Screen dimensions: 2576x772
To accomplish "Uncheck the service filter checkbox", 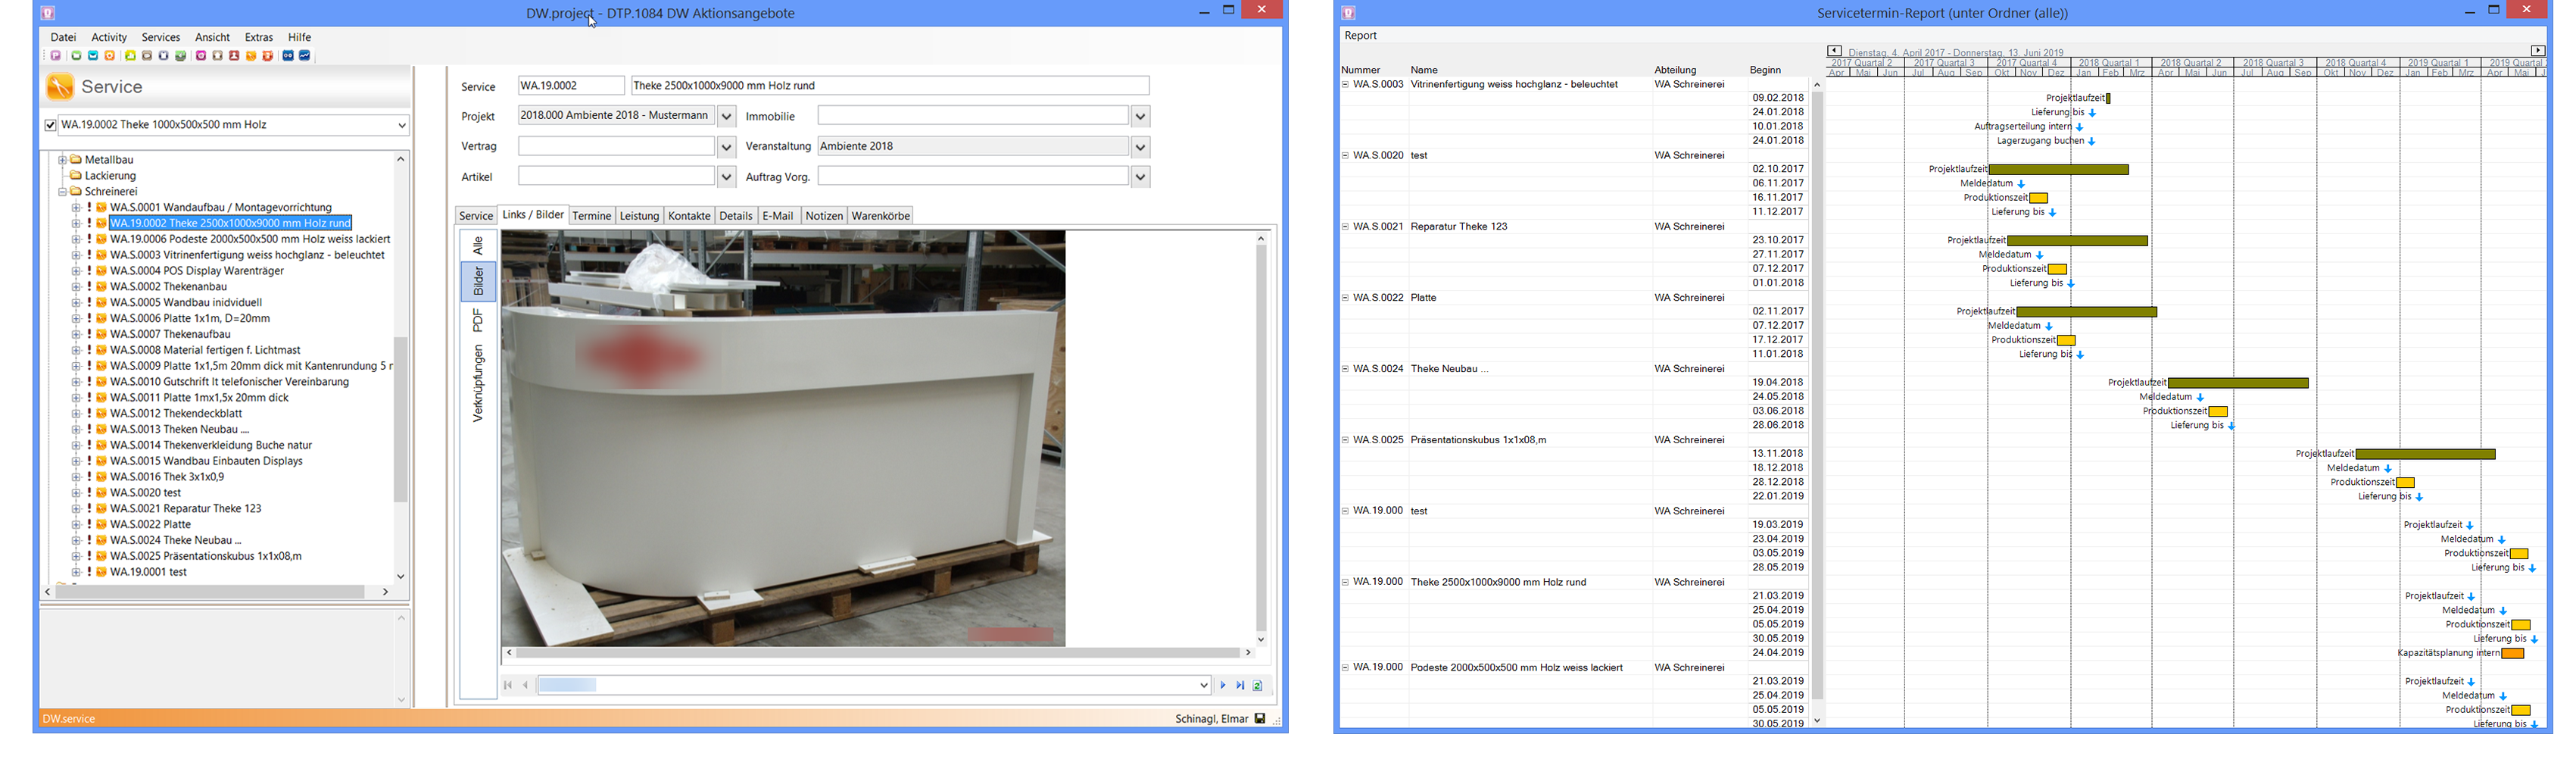I will click(x=50, y=125).
